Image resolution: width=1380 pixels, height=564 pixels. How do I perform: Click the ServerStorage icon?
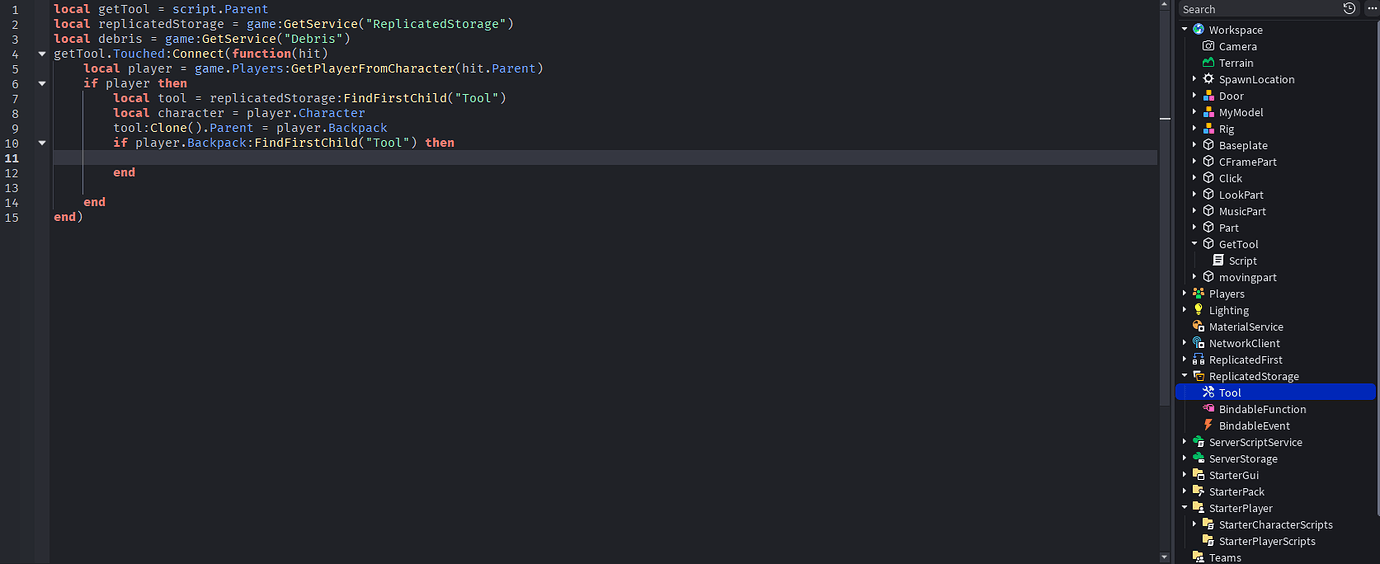click(1198, 459)
